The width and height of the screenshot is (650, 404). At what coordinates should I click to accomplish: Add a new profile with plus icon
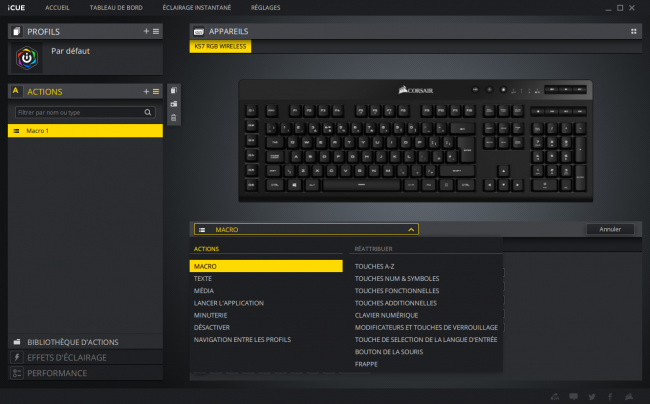(x=146, y=31)
